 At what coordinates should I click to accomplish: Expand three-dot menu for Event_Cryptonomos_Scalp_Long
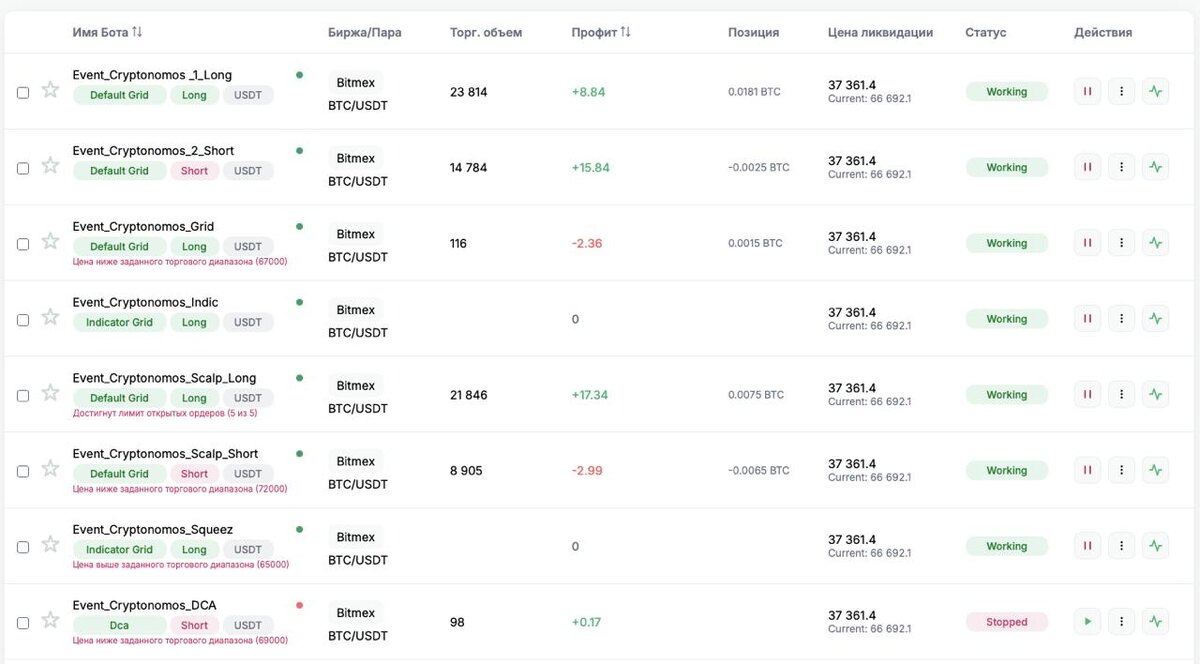point(1122,395)
